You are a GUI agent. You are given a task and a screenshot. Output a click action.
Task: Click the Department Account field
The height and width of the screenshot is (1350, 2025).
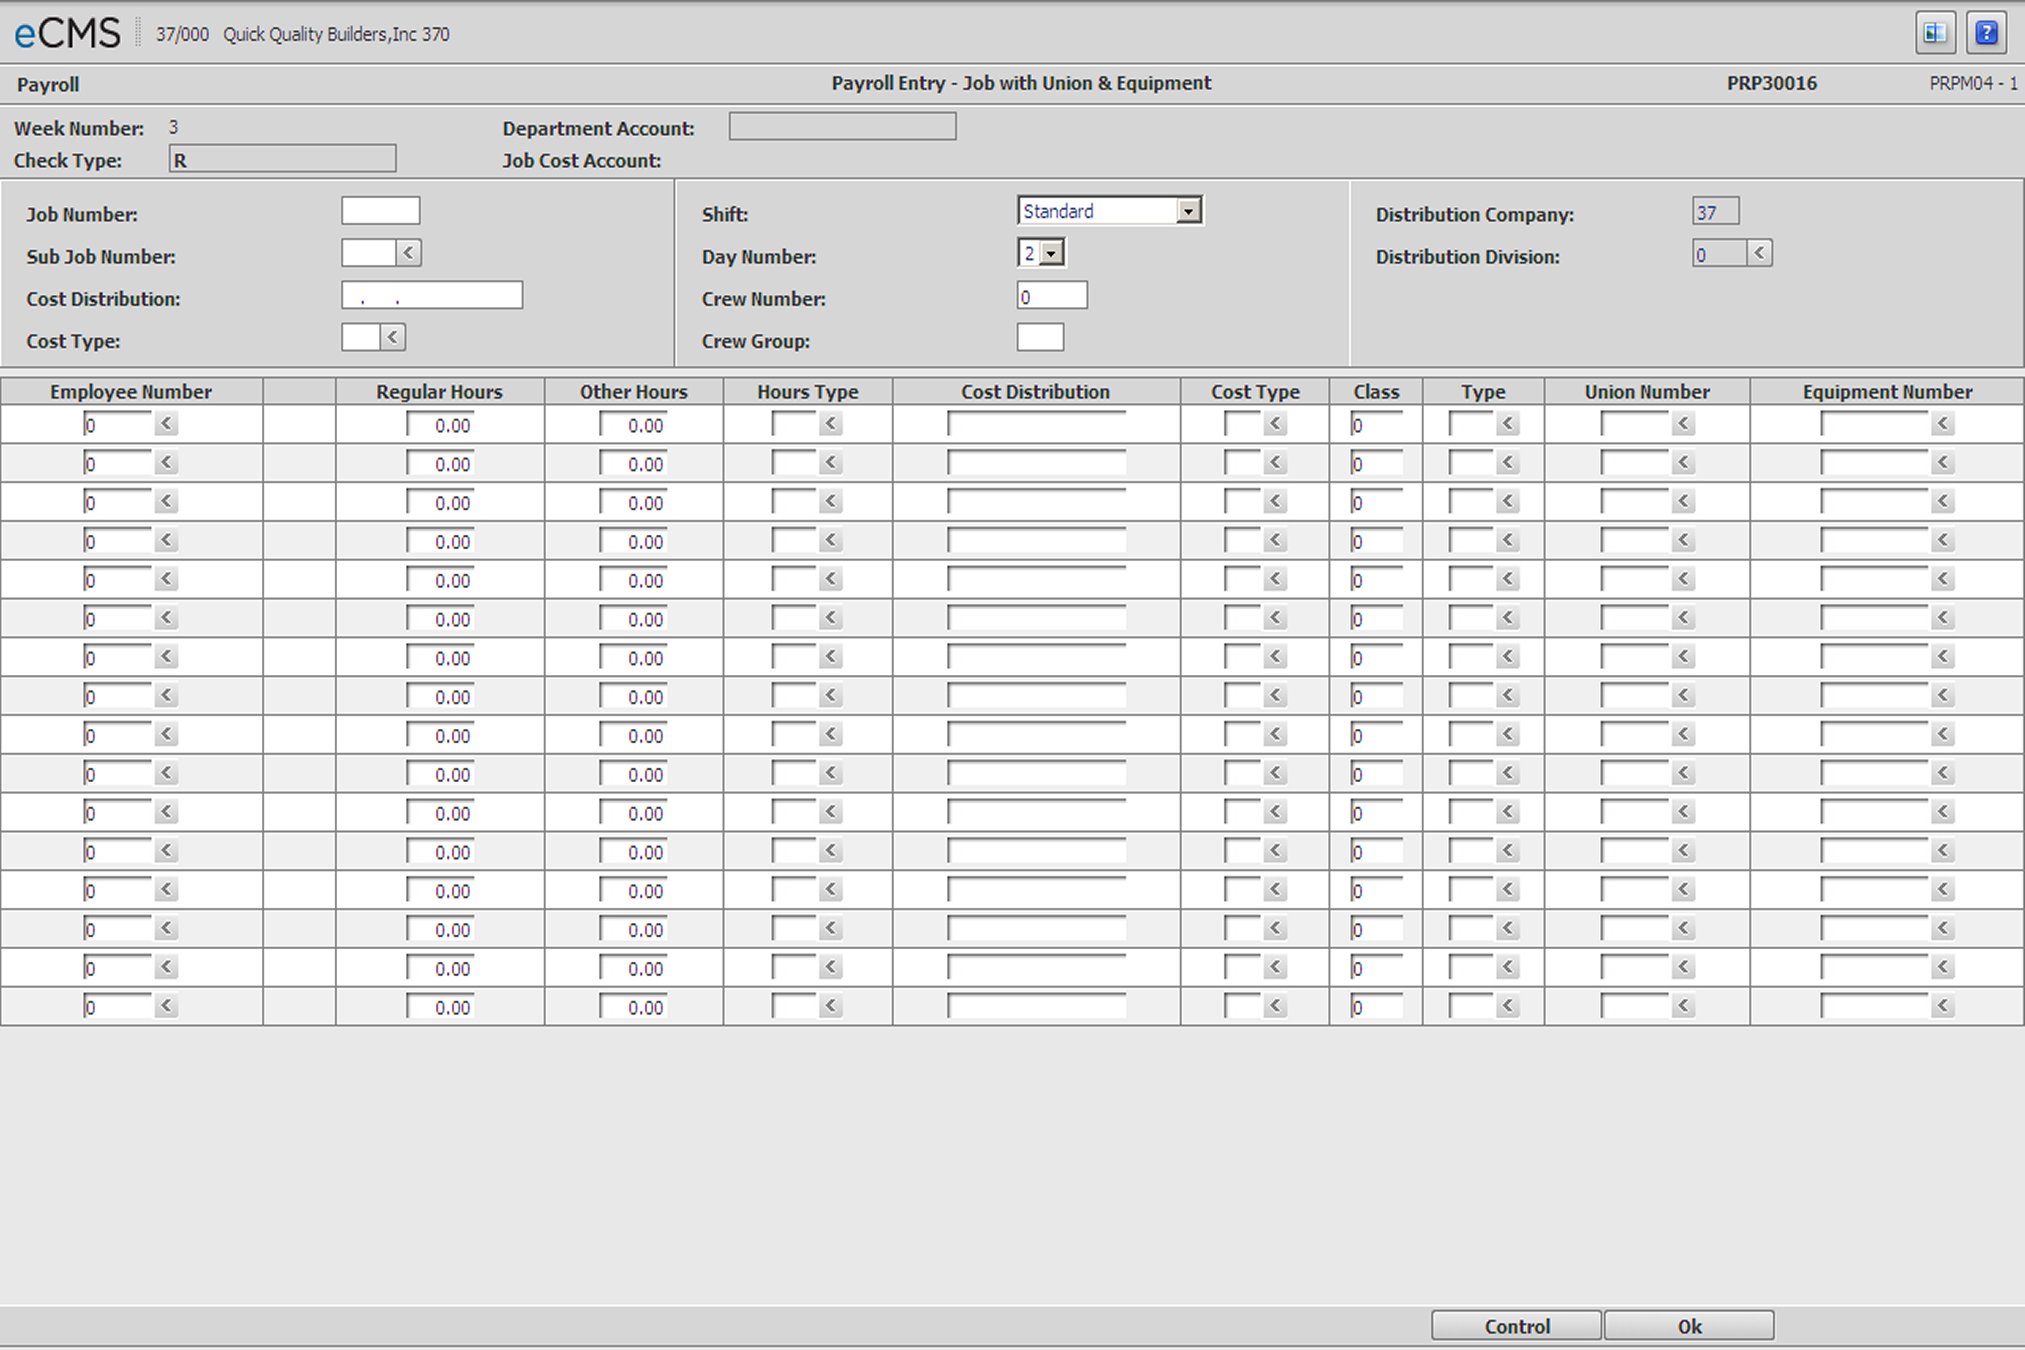(842, 126)
